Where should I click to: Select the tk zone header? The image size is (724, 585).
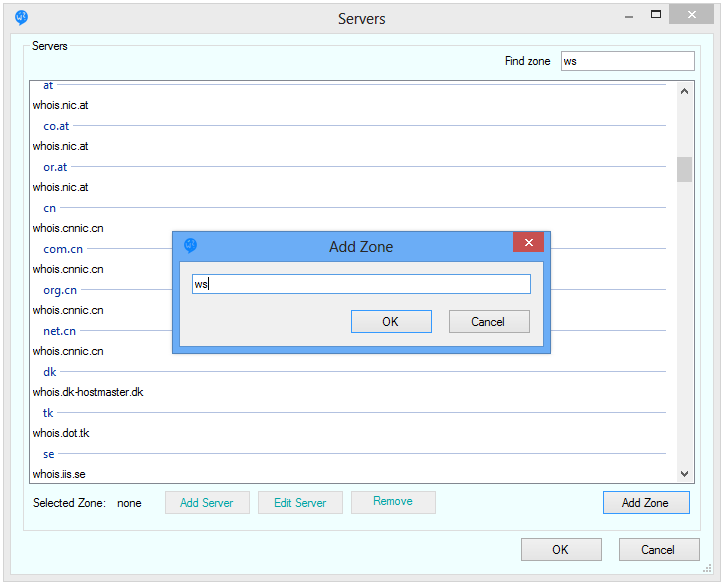click(x=48, y=413)
